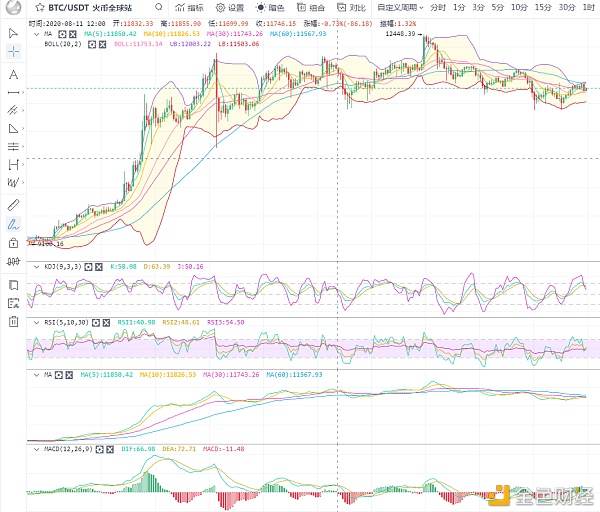Remove the KDJ(9,3,3) indicator
Image resolution: width=600 pixels, height=512 pixels.
[x=99, y=267]
